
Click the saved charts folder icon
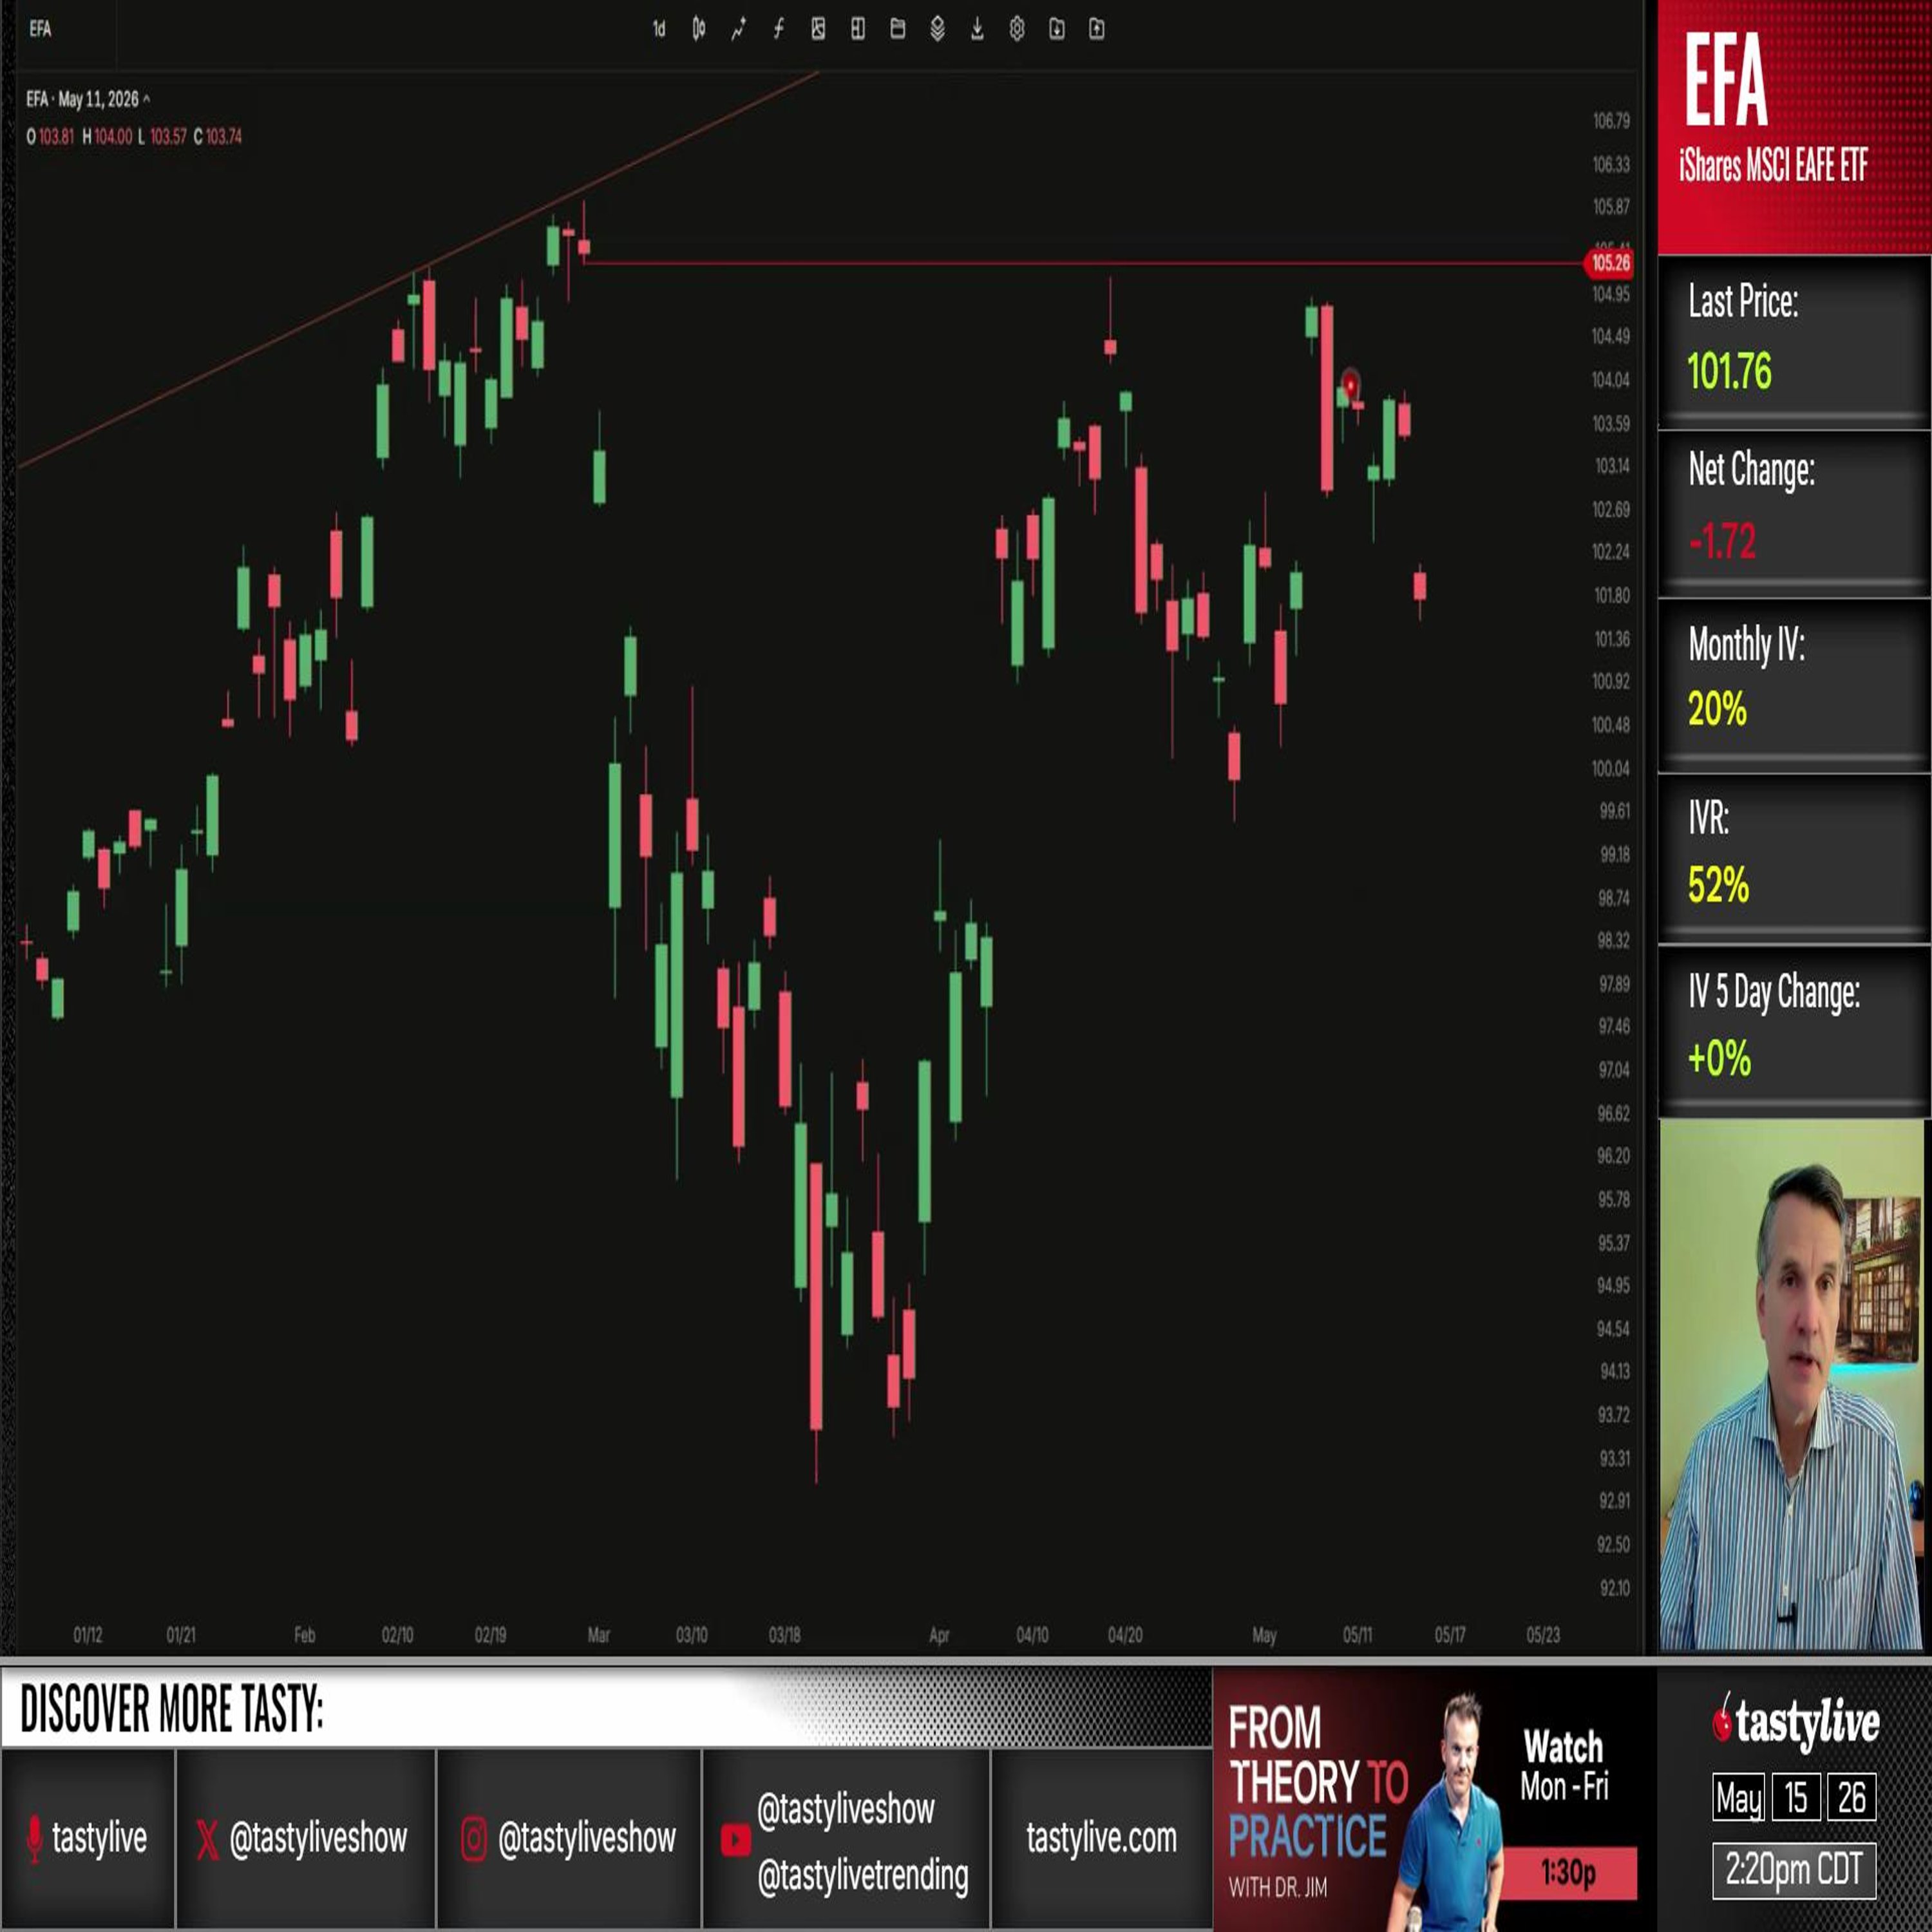(x=898, y=29)
